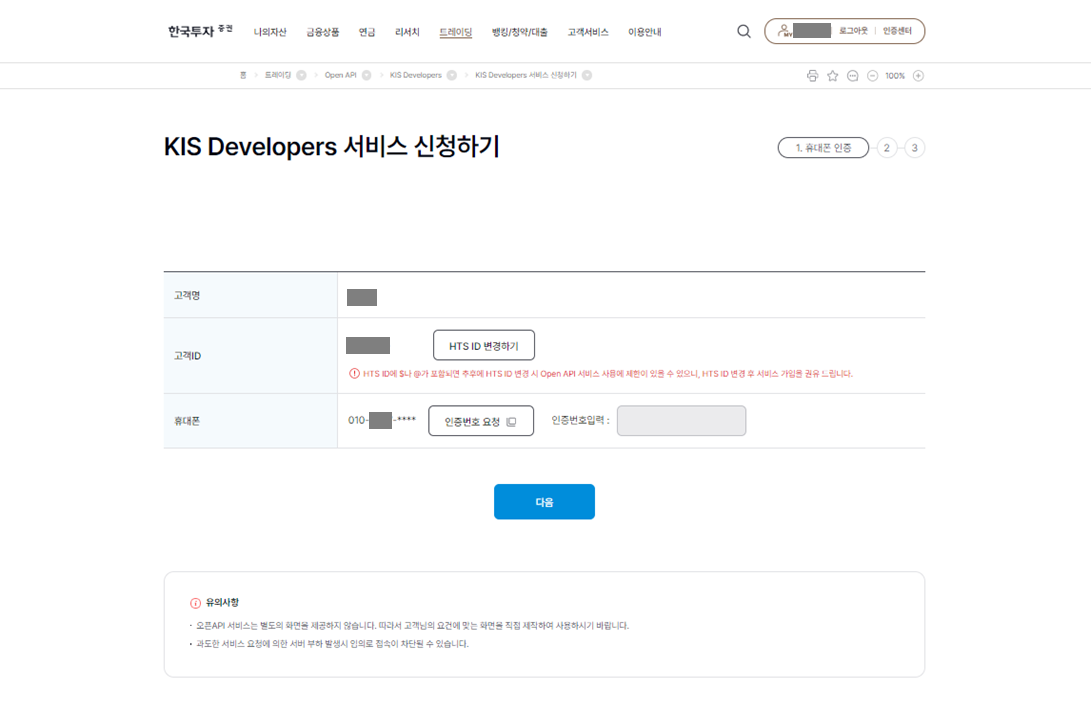Image resolution: width=1091 pixels, height=708 pixels.
Task: Open the 나의자산 menu
Action: coord(270,32)
